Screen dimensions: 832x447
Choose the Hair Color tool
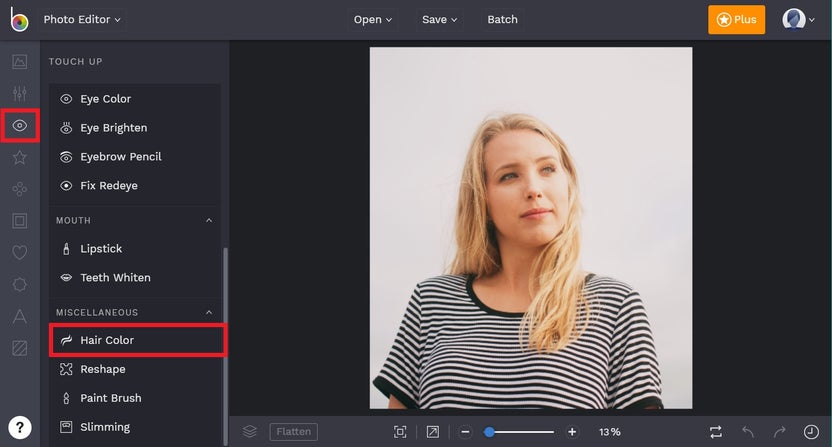[x=135, y=340]
